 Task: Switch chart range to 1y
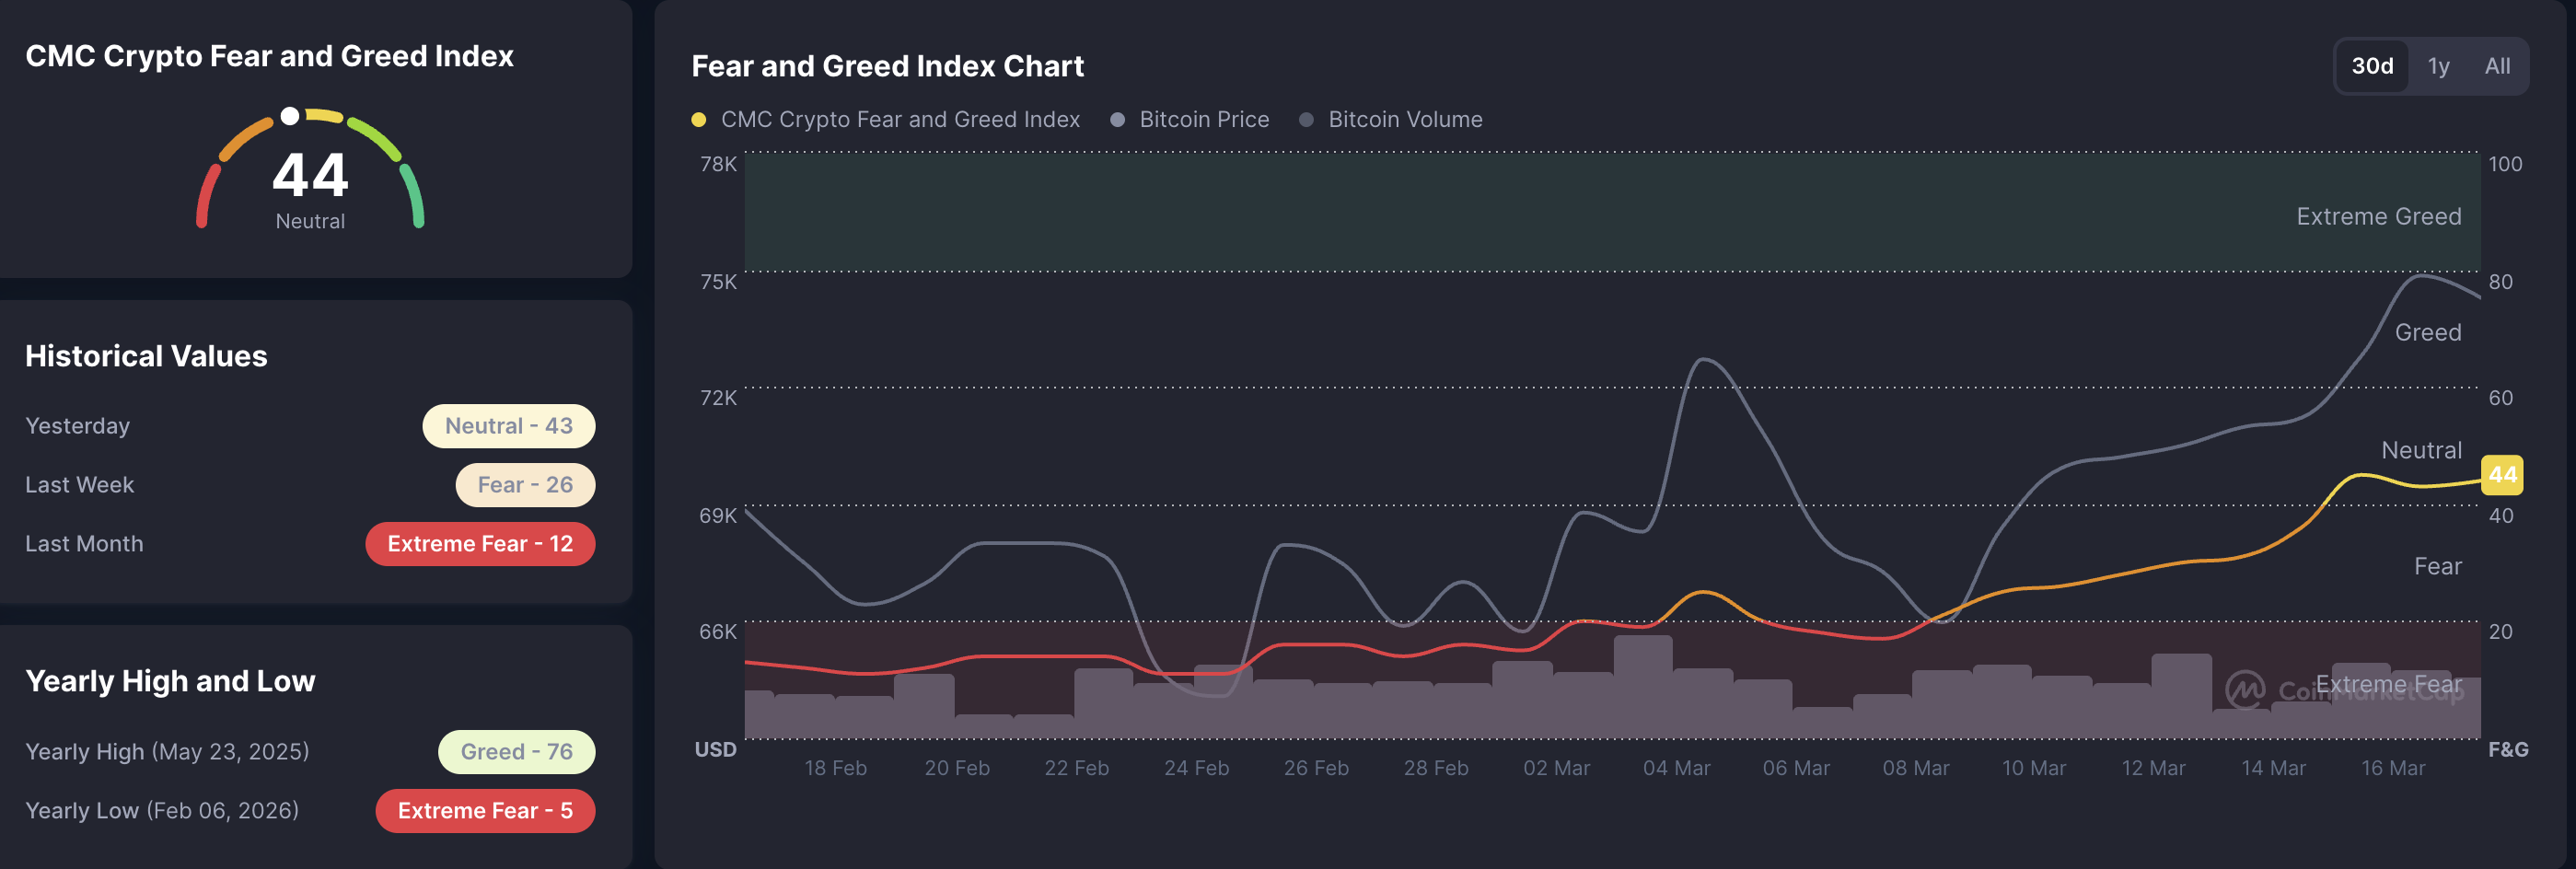[2438, 66]
